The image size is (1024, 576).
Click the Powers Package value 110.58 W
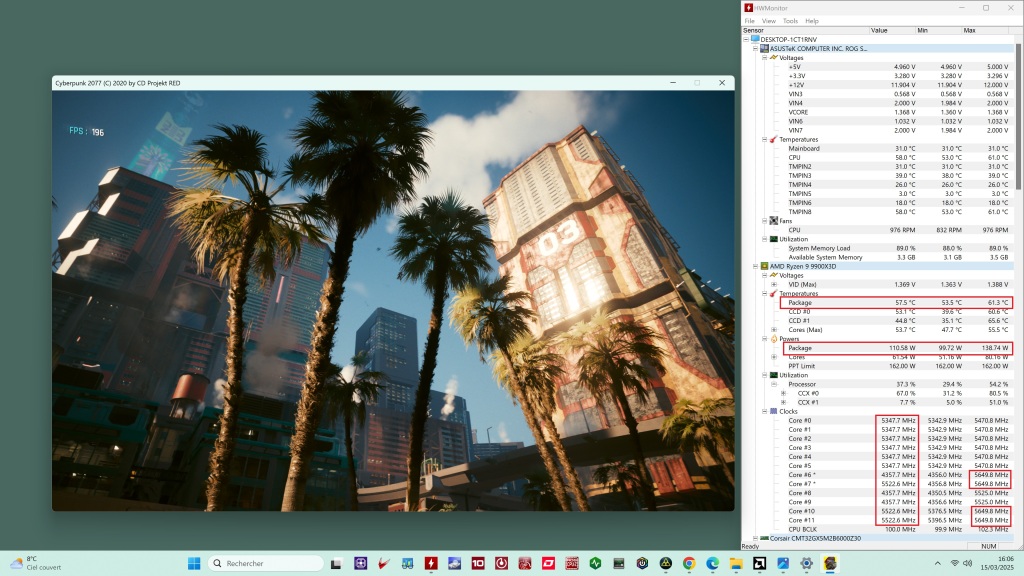pos(903,348)
